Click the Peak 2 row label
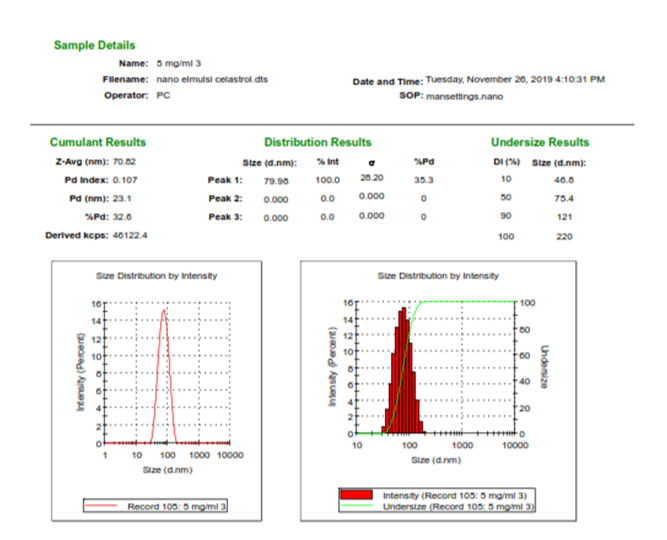667x540 pixels. tap(225, 198)
